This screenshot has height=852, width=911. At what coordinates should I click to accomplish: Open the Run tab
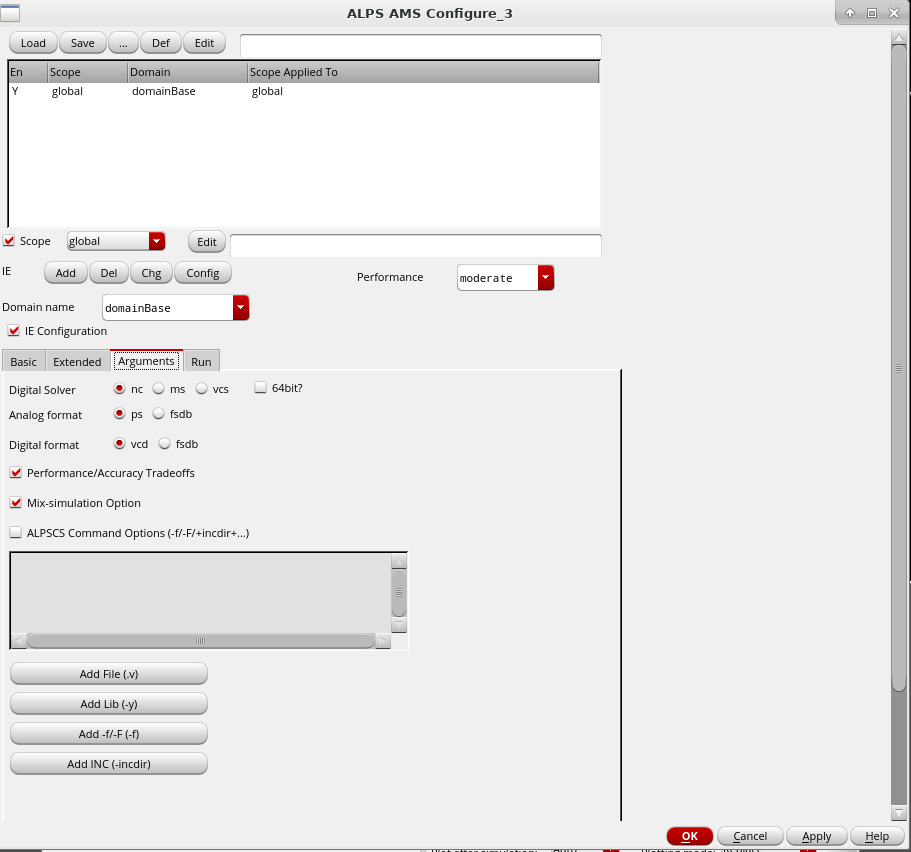tap(201, 362)
